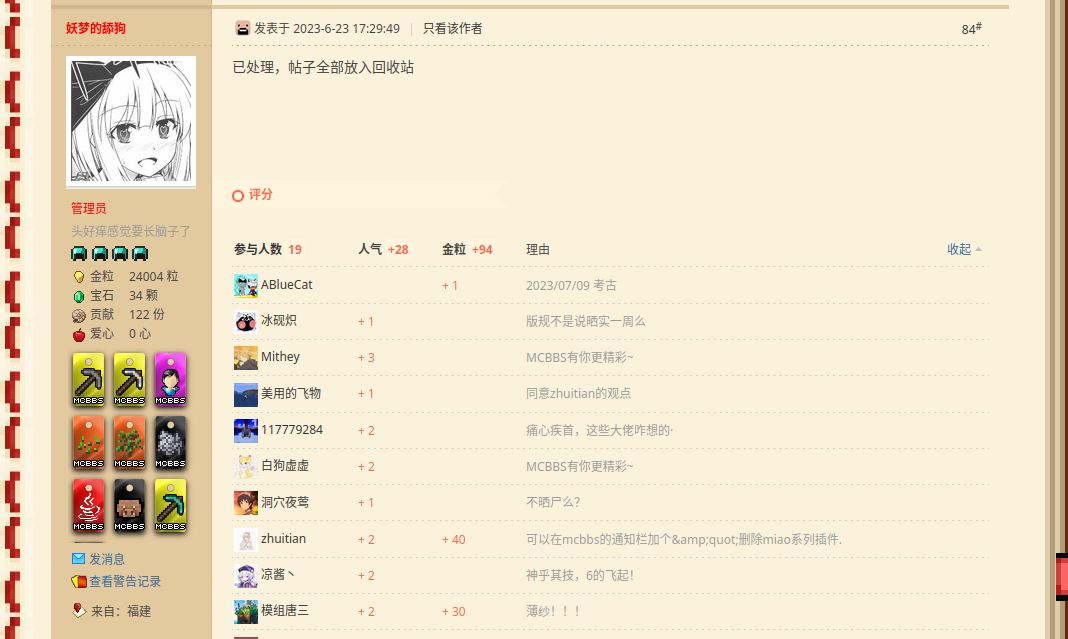Image resolution: width=1068 pixels, height=639 pixels.
Task: Click the magenta player-portrait MCBBS medal
Action: (x=170, y=379)
